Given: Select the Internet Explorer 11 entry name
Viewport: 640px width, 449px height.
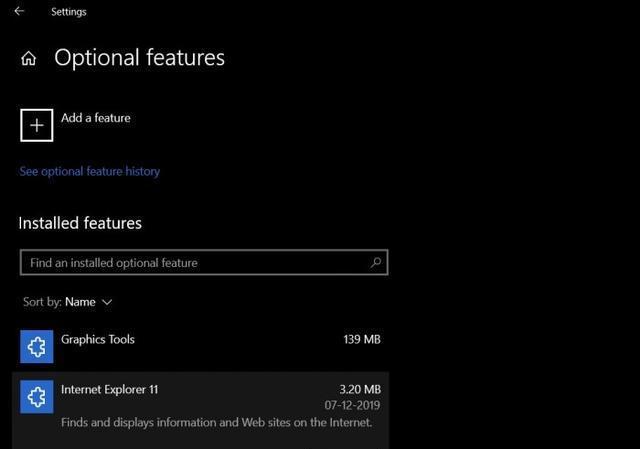Looking at the screenshot, I should (109, 389).
